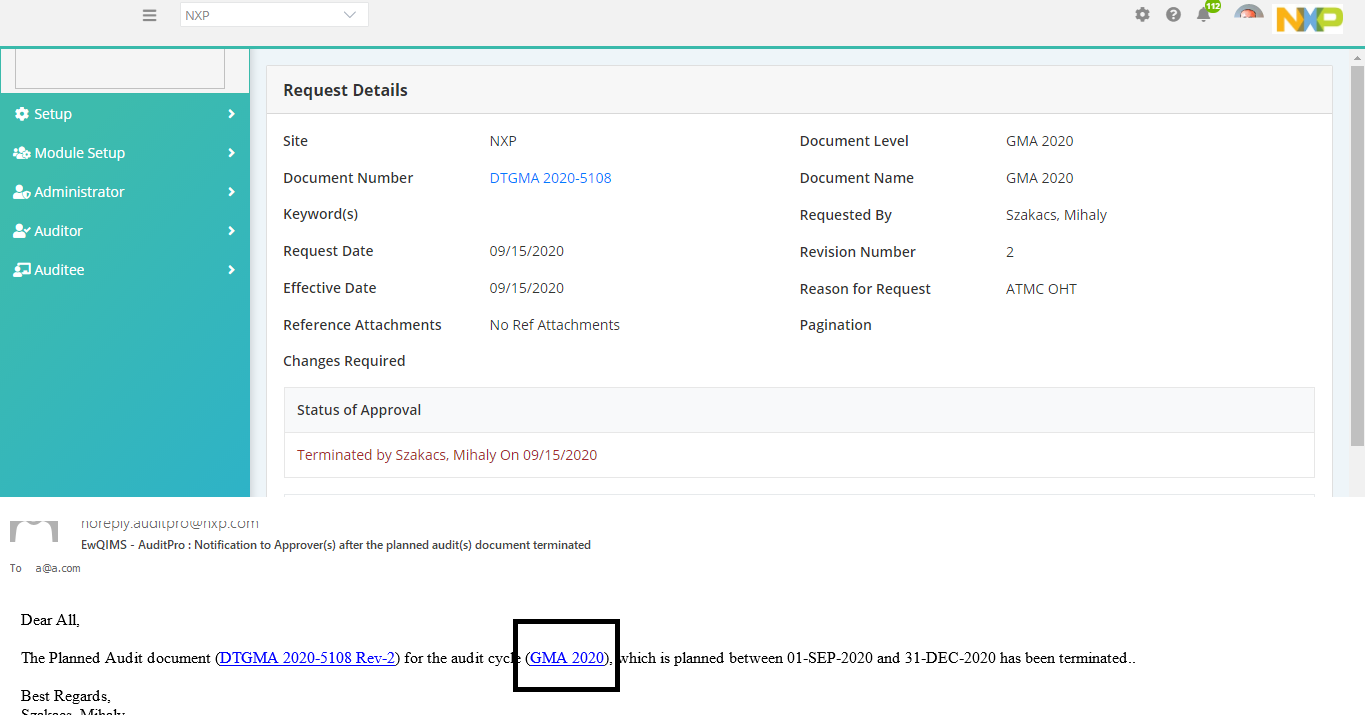Click the Pagination label
Viewport: 1365px width, 715px height.
[x=836, y=325]
